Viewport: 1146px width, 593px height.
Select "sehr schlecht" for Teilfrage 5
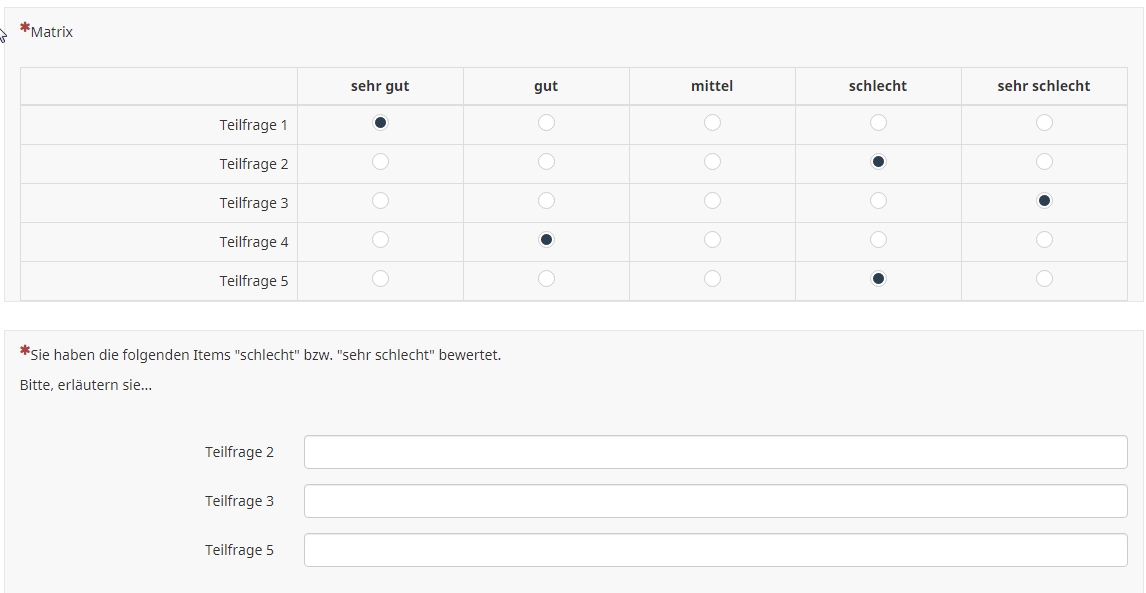point(1044,279)
